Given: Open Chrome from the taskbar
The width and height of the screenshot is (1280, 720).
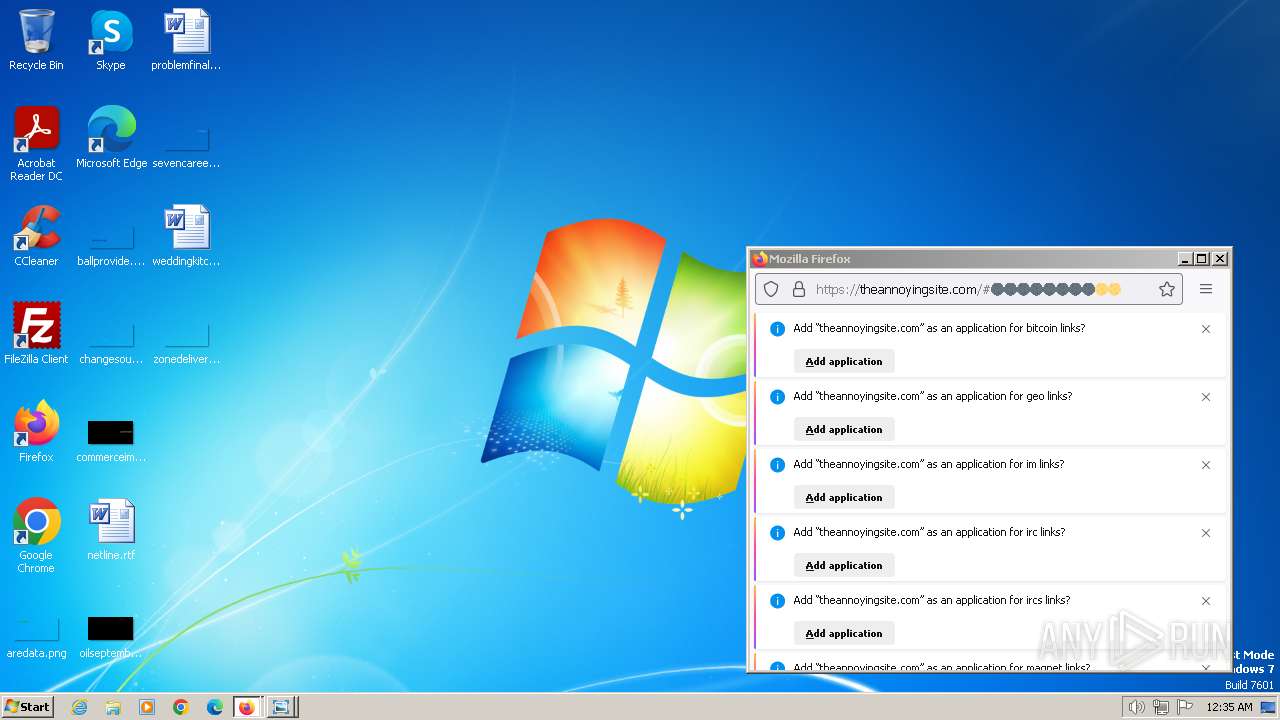Looking at the screenshot, I should (x=181, y=707).
